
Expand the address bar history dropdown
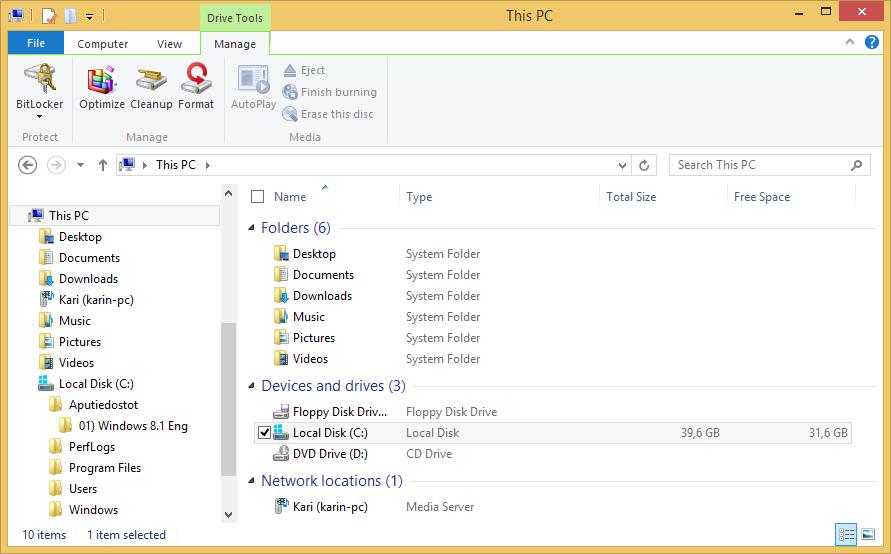click(622, 165)
